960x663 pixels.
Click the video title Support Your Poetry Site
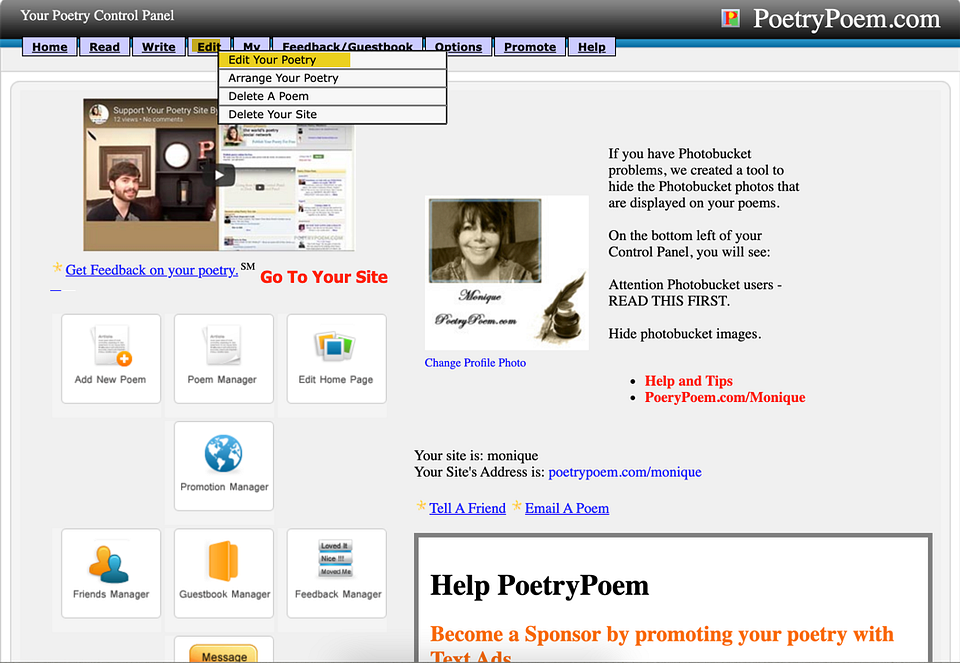click(x=165, y=110)
